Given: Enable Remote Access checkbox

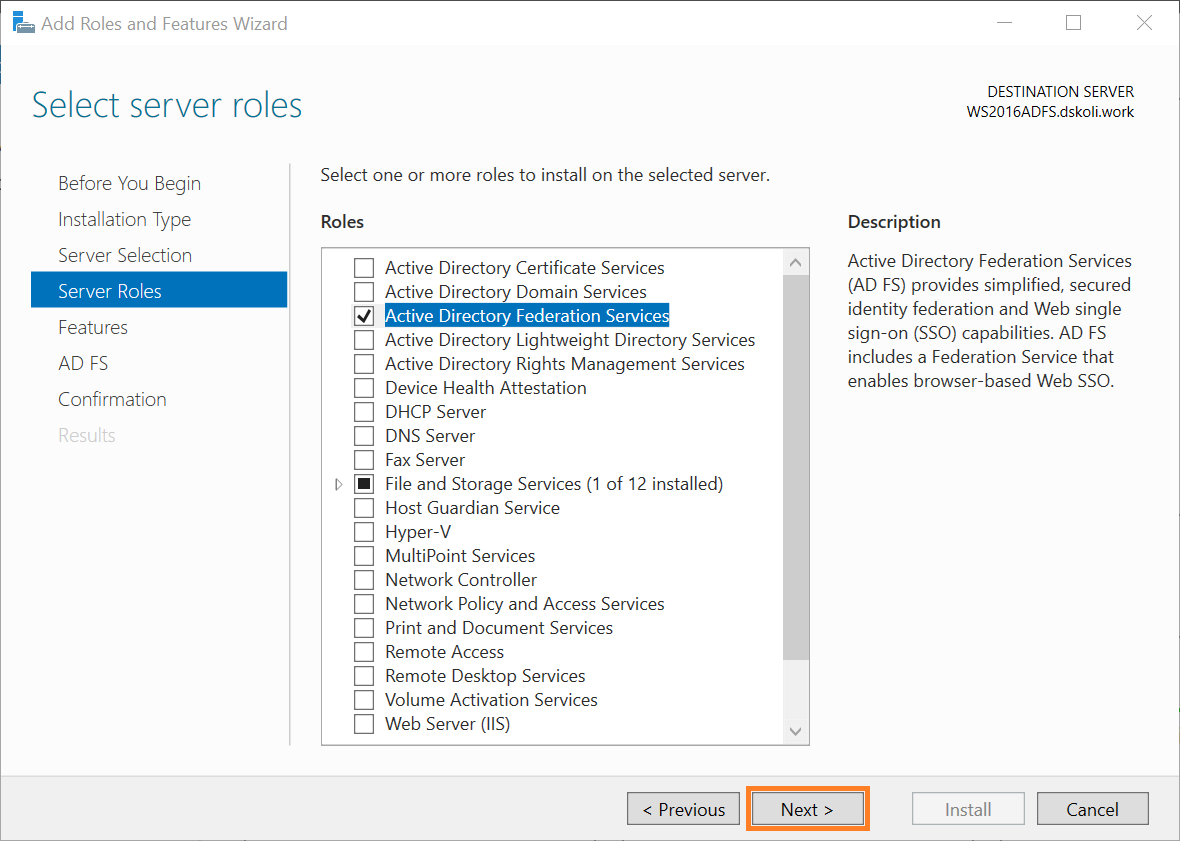Looking at the screenshot, I should click(x=364, y=652).
